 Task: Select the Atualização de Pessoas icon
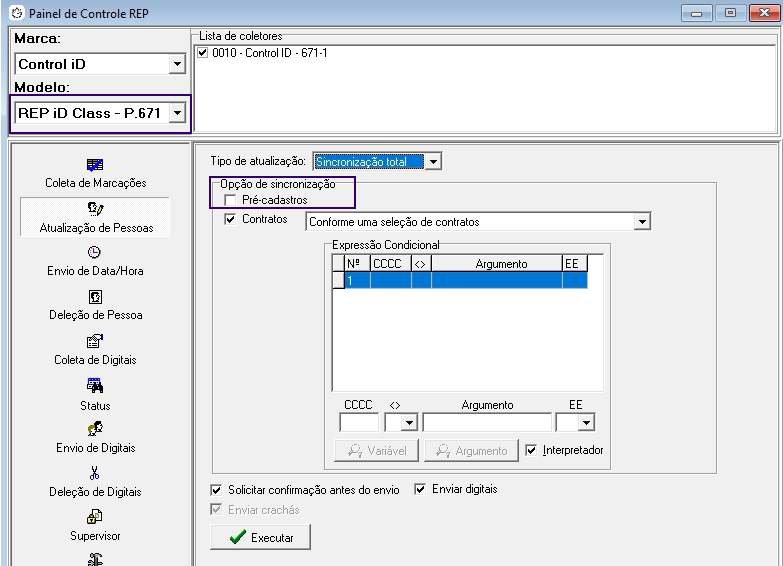[x=95, y=209]
